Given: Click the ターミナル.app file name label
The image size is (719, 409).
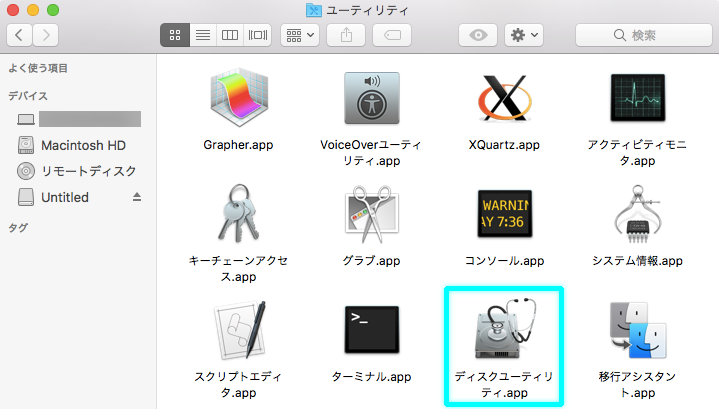Looking at the screenshot, I should pyautogui.click(x=372, y=377).
